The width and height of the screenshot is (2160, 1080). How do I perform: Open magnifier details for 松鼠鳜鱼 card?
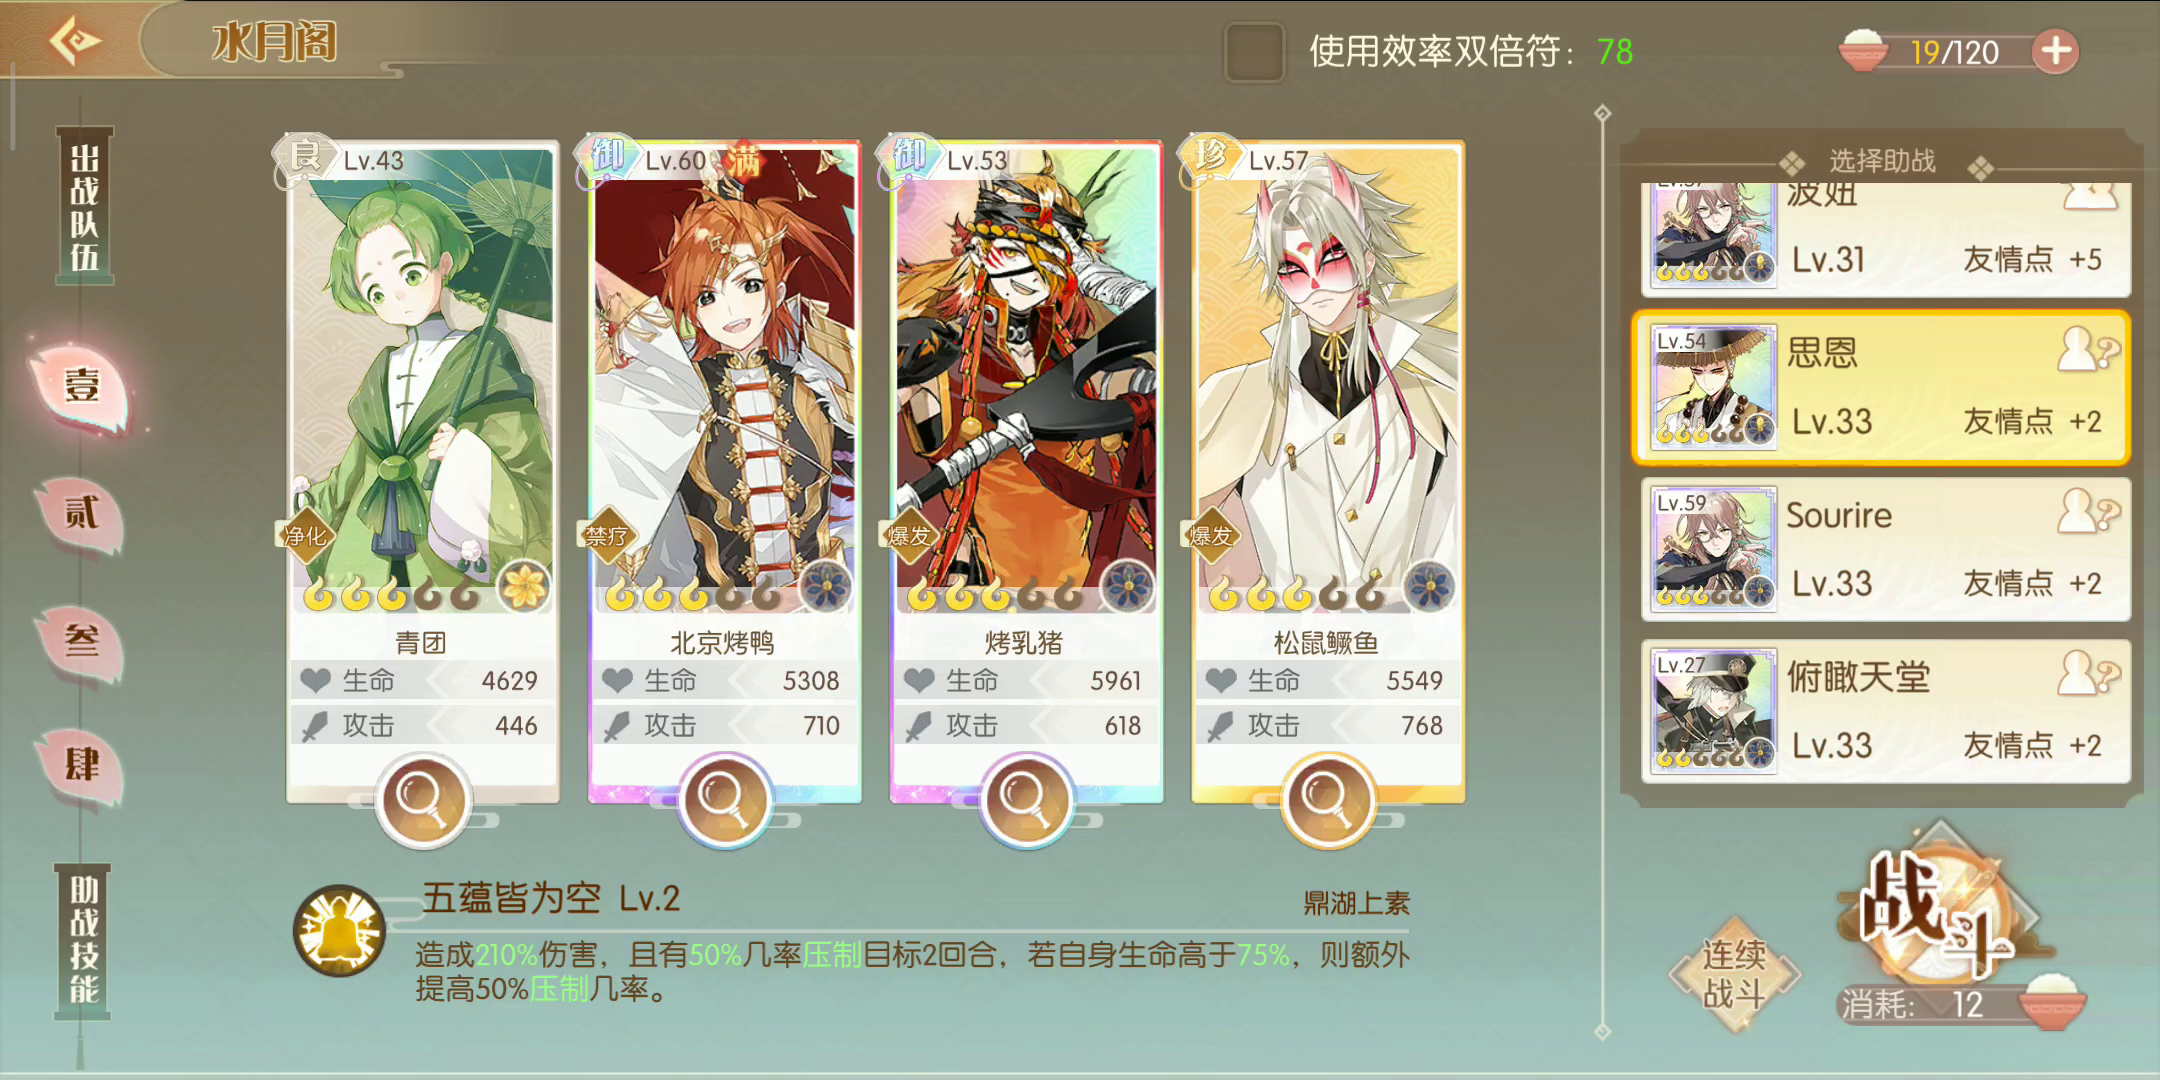(1328, 800)
